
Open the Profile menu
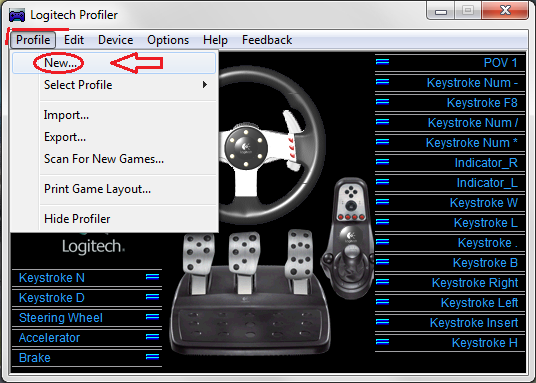(x=33, y=40)
